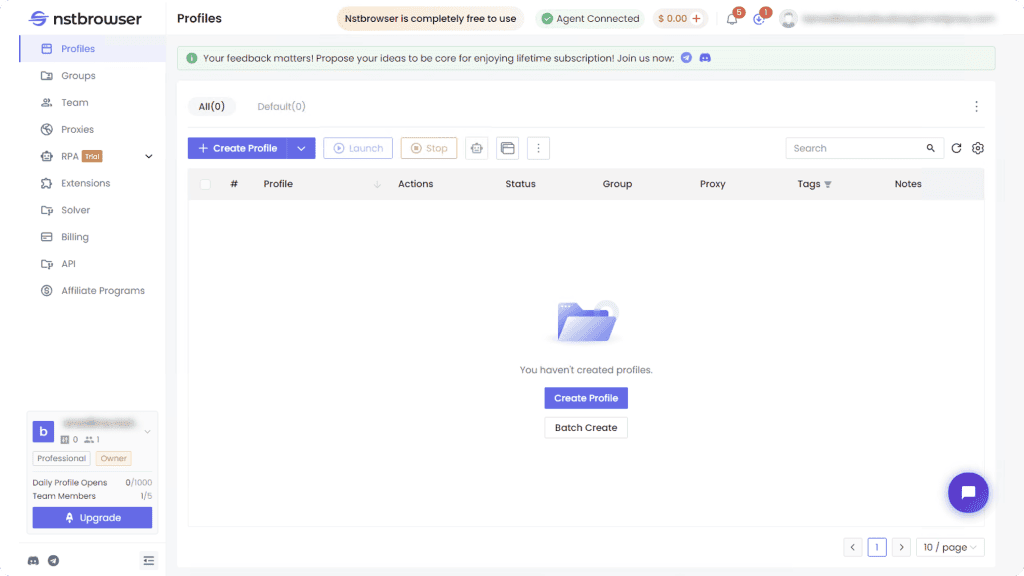Open Proxies in the sidebar
Screen dimensions: 1024x576
point(77,129)
